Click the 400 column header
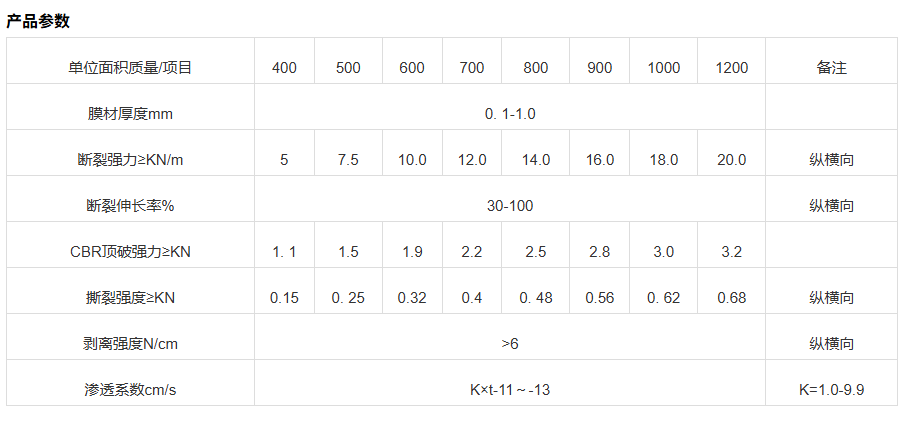The width and height of the screenshot is (902, 433). [284, 68]
